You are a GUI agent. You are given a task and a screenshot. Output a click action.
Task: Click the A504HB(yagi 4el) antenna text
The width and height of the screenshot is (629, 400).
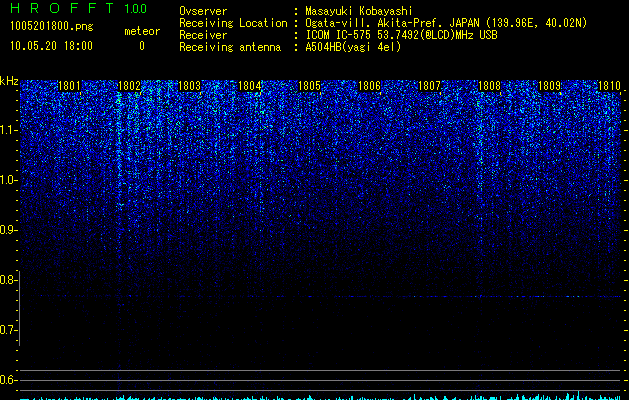353,47
